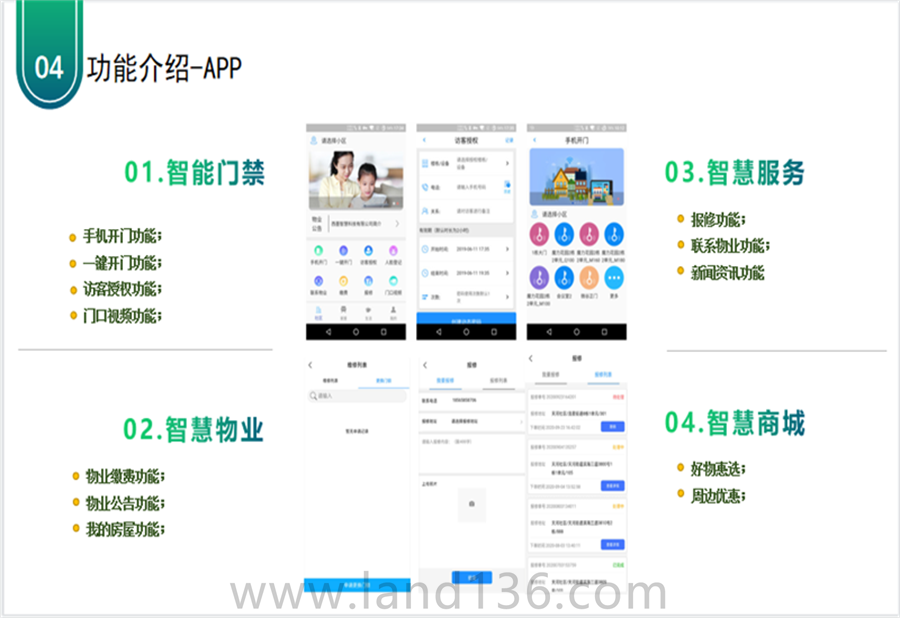The image size is (900, 618).
Task: Open the 开始时间 time picker row
Action: coord(466,248)
